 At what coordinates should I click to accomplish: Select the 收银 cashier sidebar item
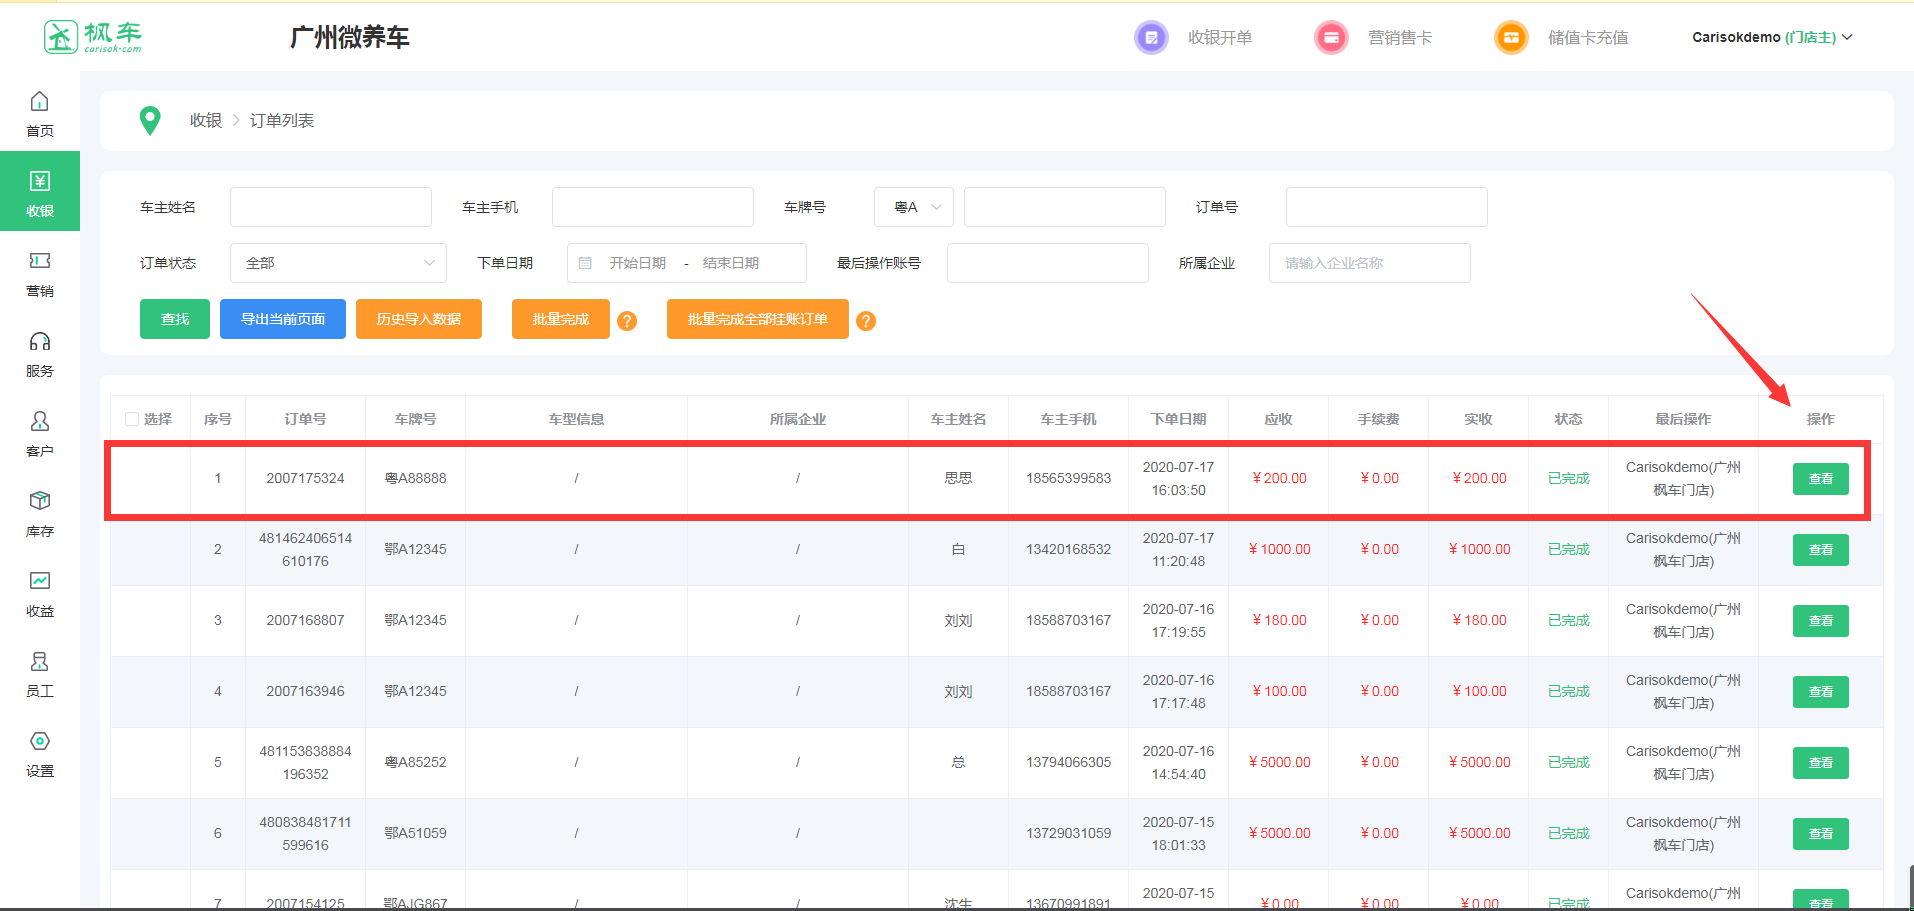[x=40, y=191]
